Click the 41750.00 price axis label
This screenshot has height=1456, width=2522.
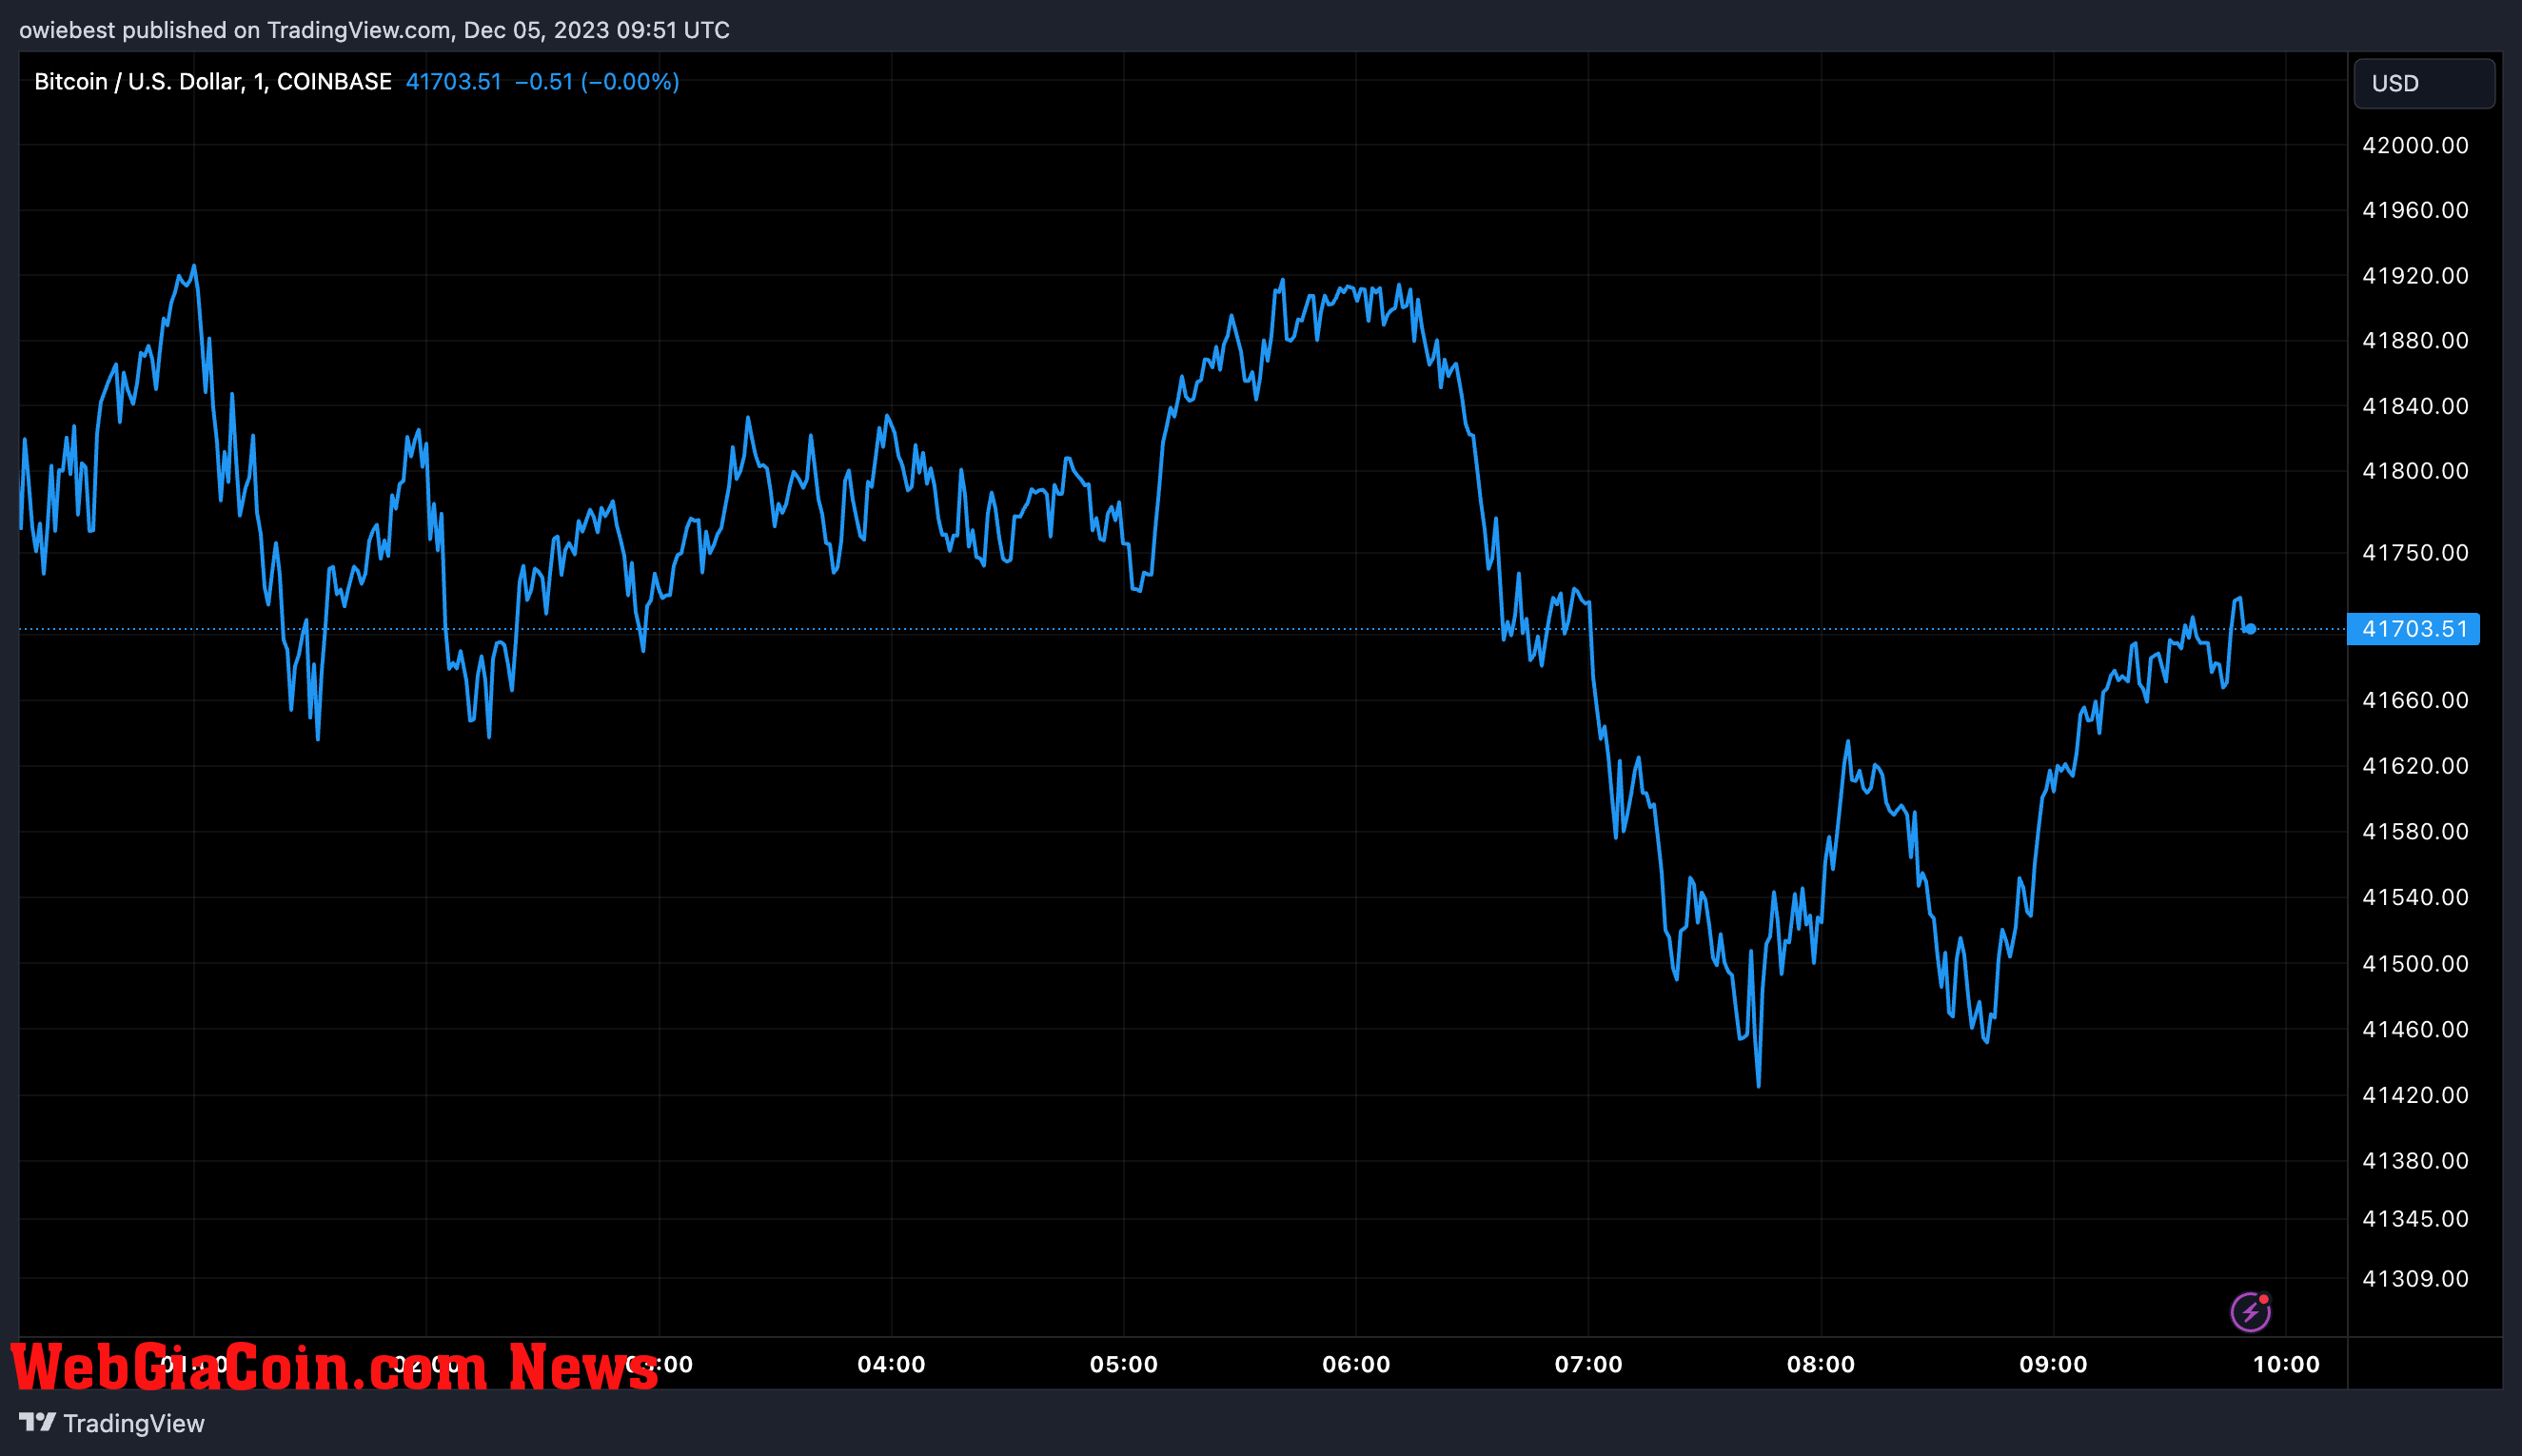click(x=2415, y=553)
